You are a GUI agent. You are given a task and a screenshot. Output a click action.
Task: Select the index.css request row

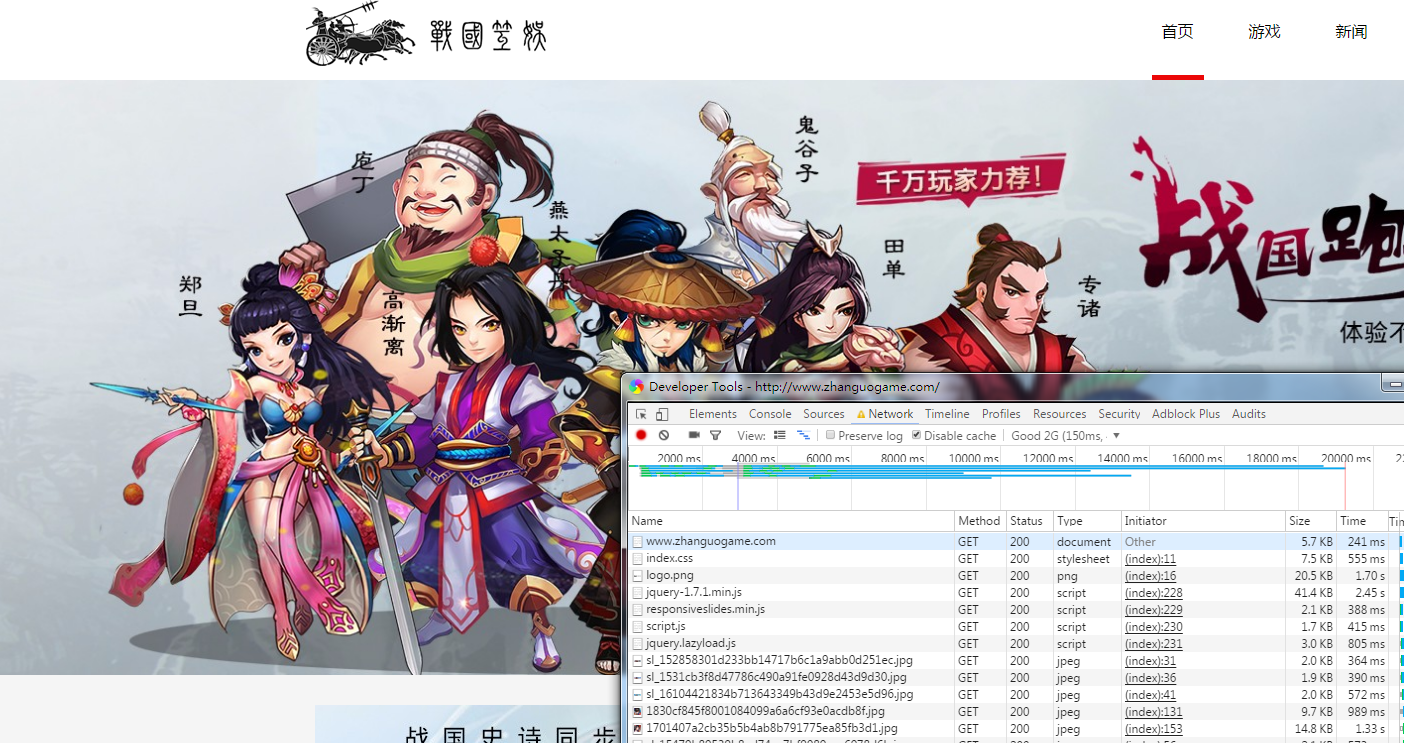point(1015,558)
